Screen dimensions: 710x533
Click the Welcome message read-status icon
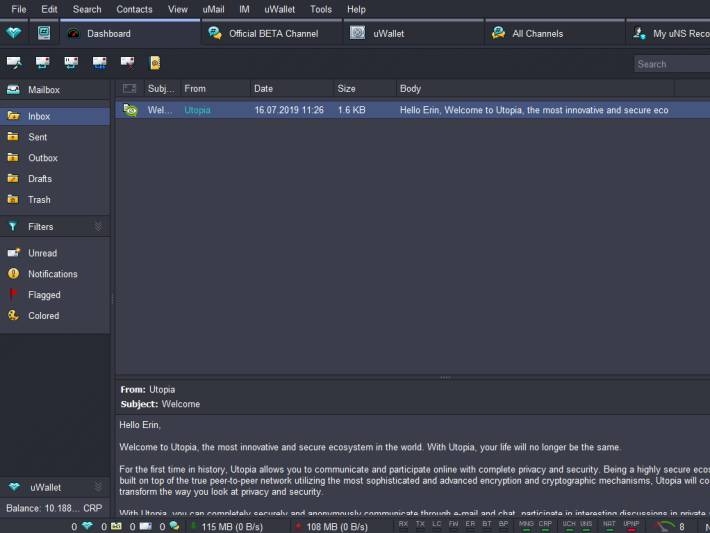130,110
